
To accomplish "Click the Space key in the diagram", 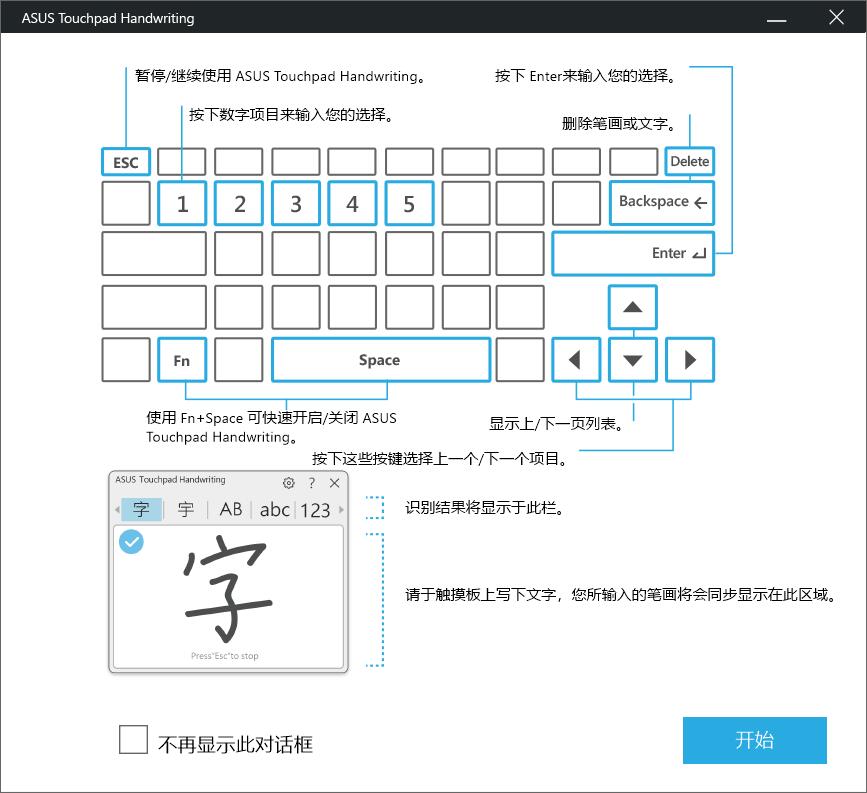I will pos(381,360).
